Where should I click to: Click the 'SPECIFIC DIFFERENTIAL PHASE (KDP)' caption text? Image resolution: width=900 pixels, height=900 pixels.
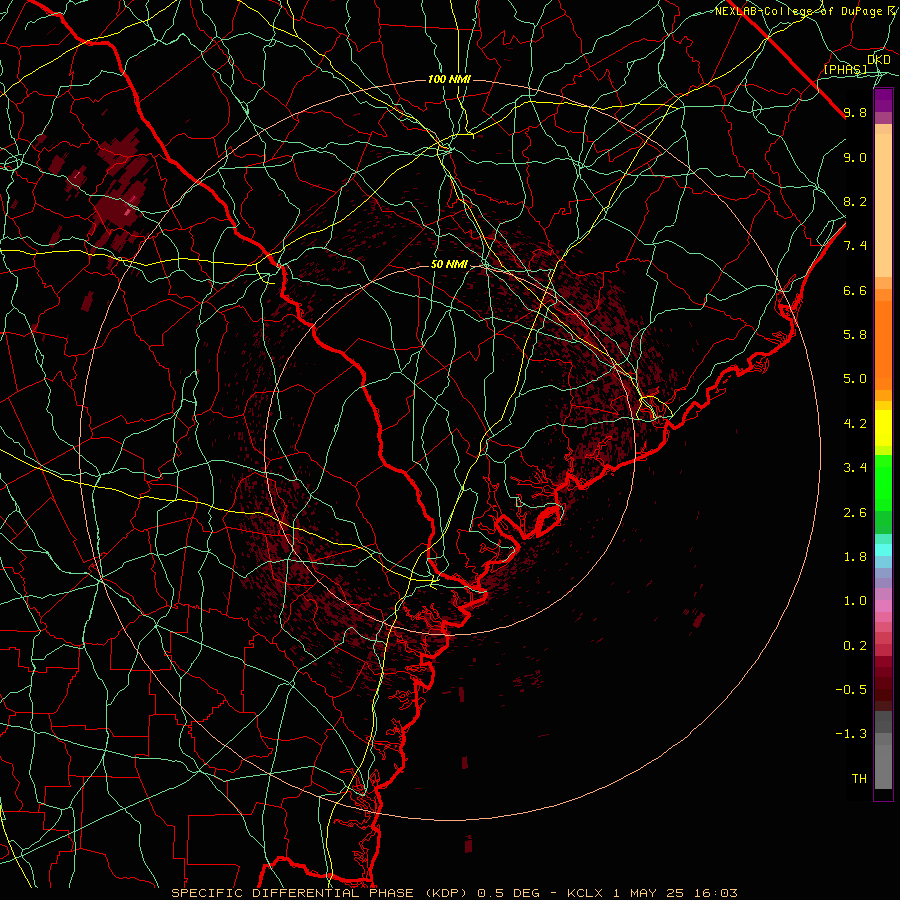(321, 893)
